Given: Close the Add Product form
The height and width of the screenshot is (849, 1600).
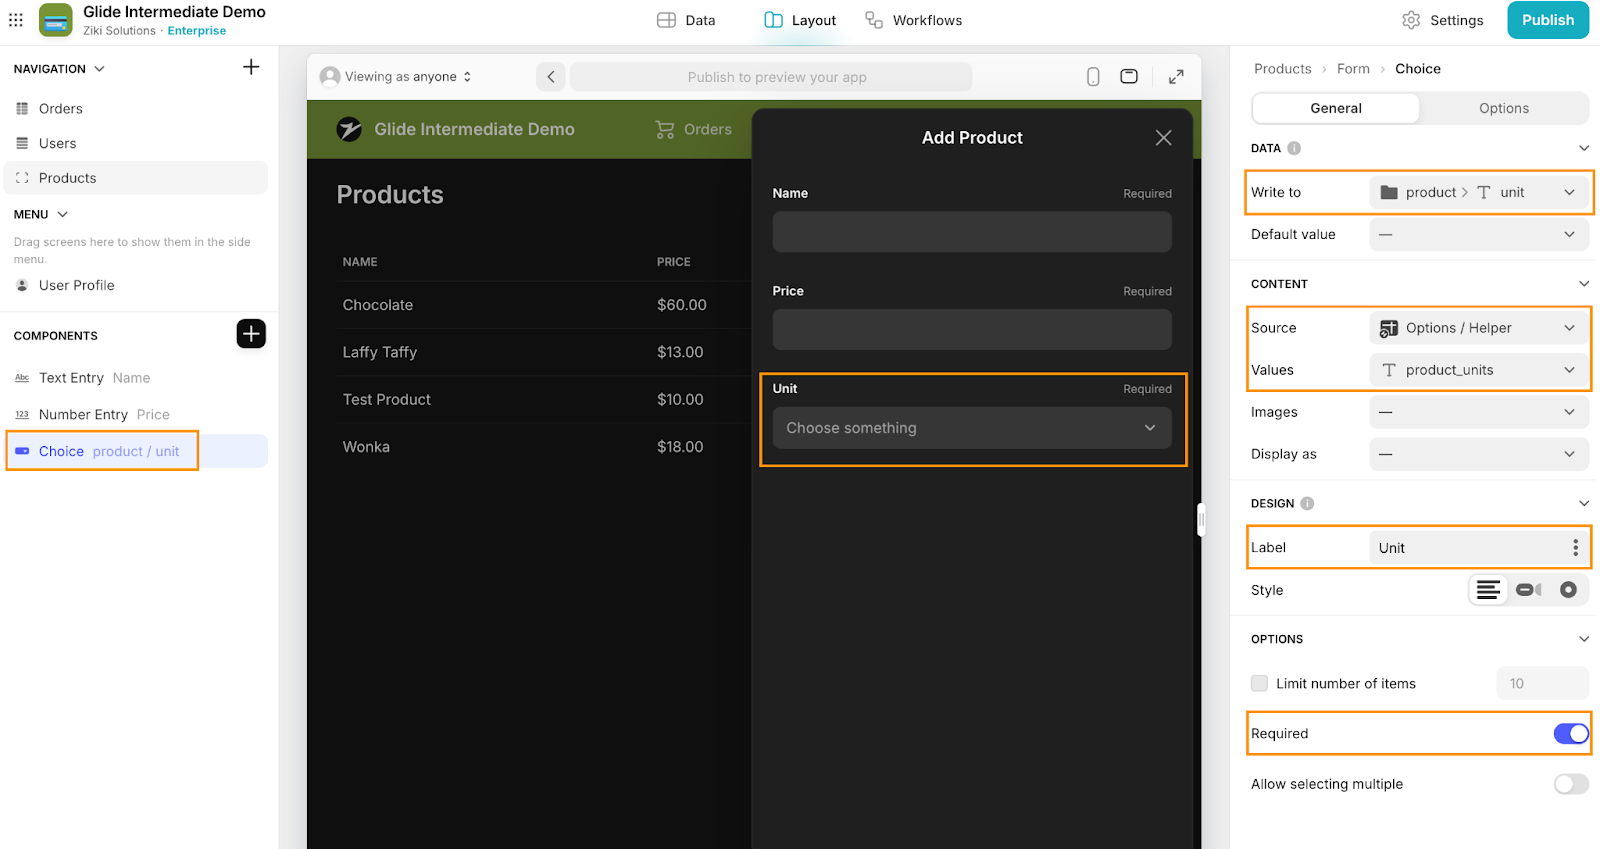Looking at the screenshot, I should point(1163,138).
